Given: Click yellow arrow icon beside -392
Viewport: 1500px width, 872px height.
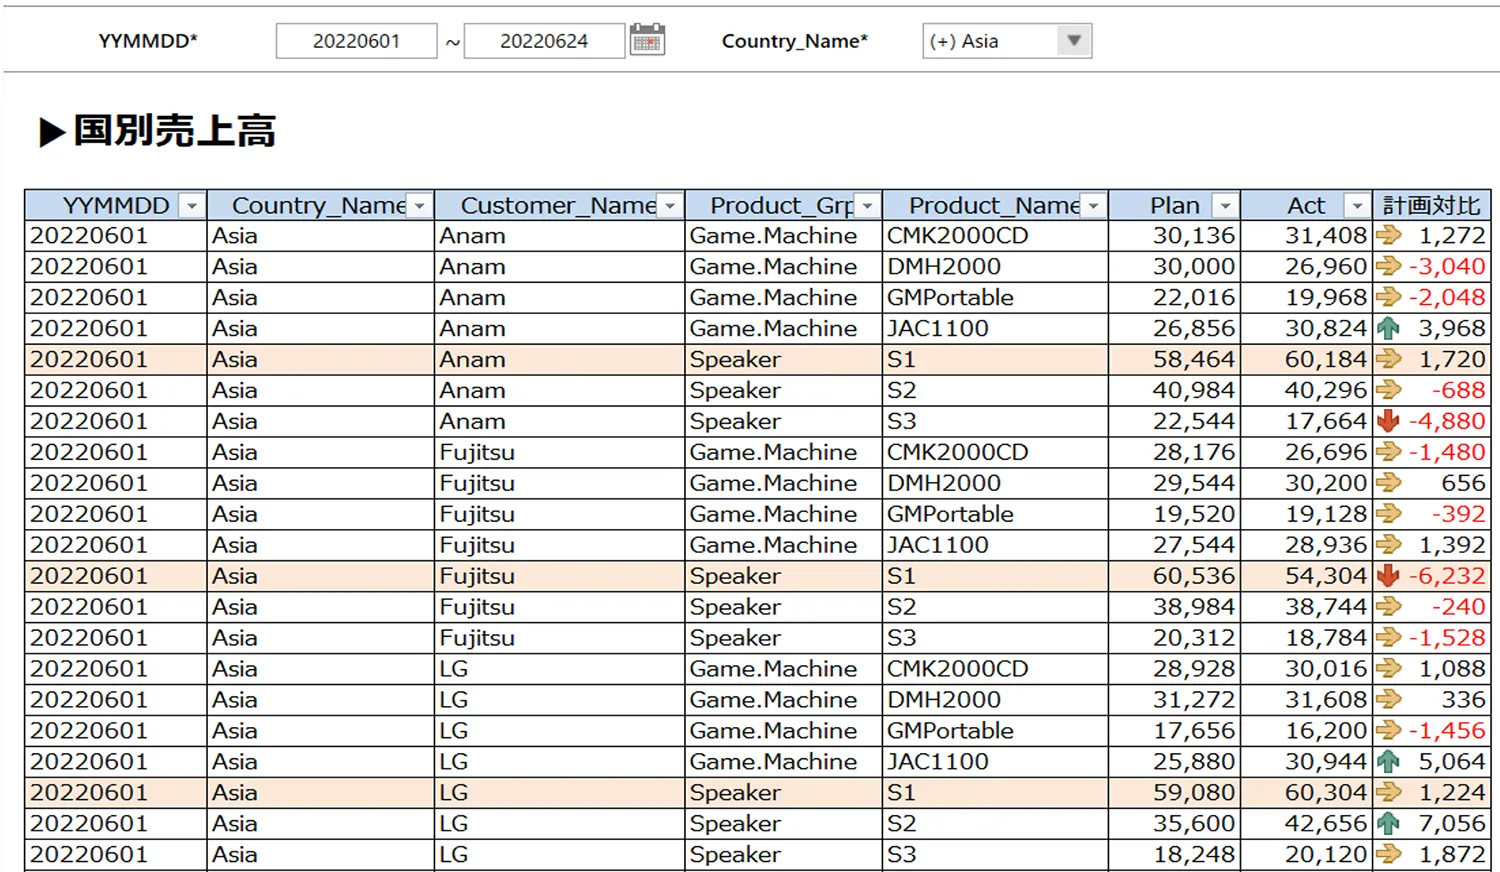Looking at the screenshot, I should click(1388, 514).
